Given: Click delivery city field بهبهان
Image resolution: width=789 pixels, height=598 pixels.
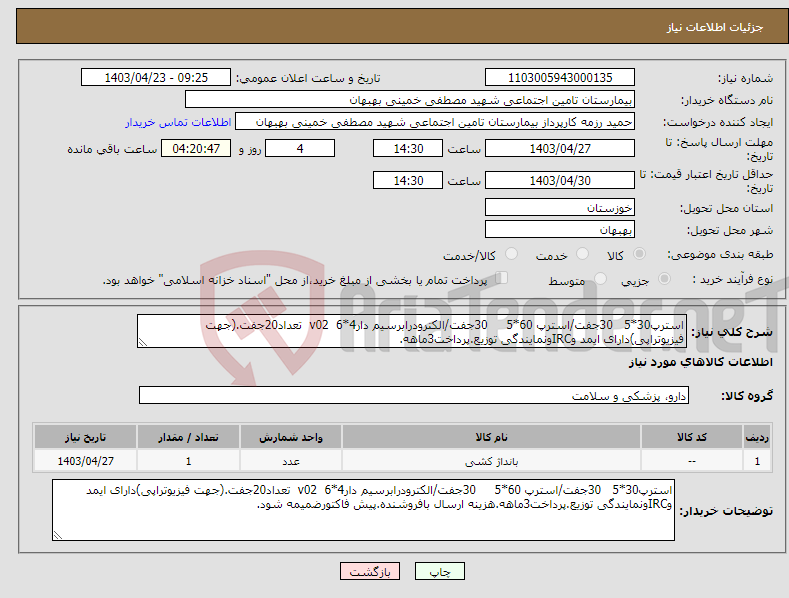Looking at the screenshot, I should [x=560, y=230].
